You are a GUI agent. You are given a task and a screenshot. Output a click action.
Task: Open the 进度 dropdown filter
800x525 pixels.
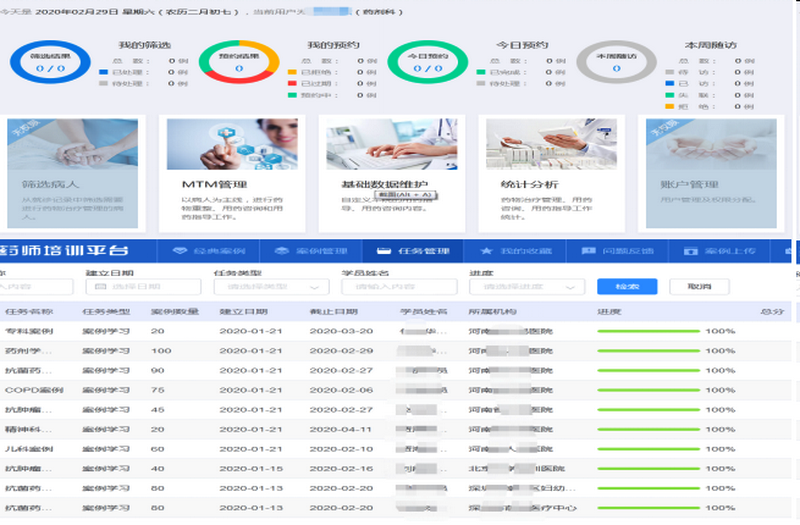pos(526,287)
